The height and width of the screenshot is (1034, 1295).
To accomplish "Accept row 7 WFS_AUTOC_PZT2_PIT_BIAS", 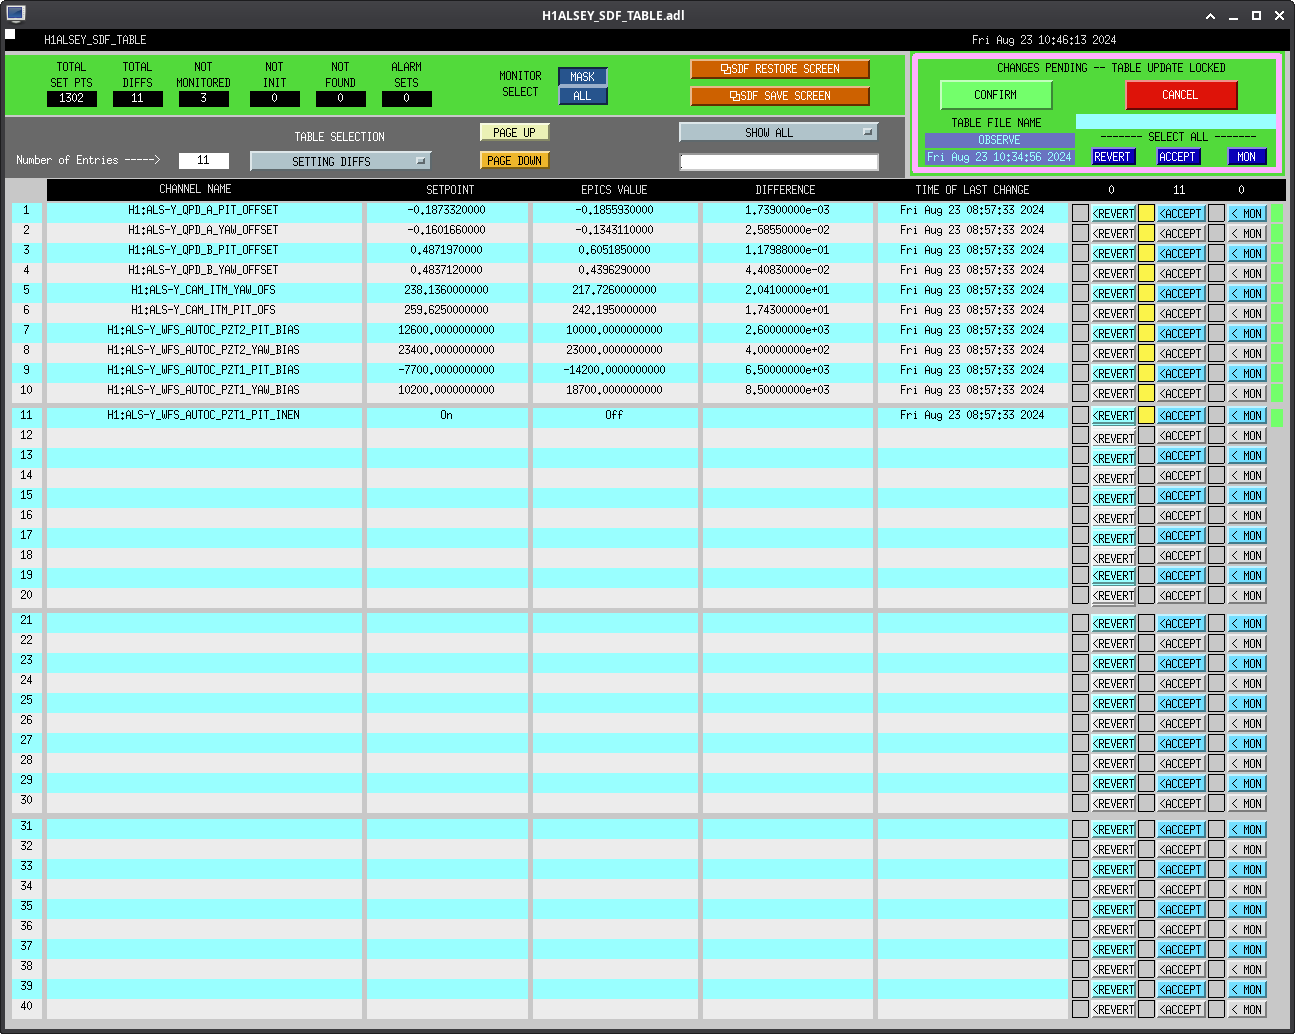I will pyautogui.click(x=1181, y=333).
